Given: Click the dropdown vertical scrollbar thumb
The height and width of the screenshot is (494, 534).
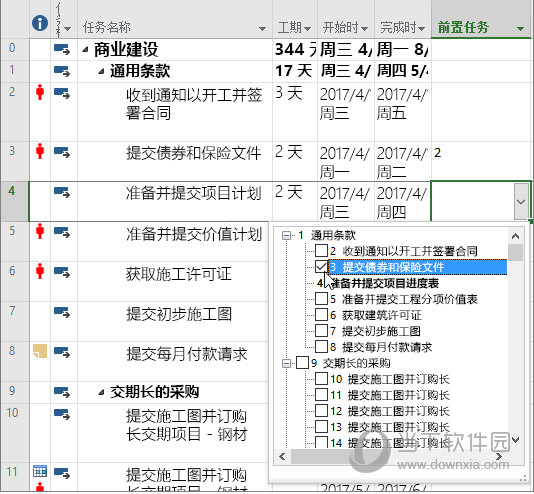Looking at the screenshot, I should click(515, 253).
